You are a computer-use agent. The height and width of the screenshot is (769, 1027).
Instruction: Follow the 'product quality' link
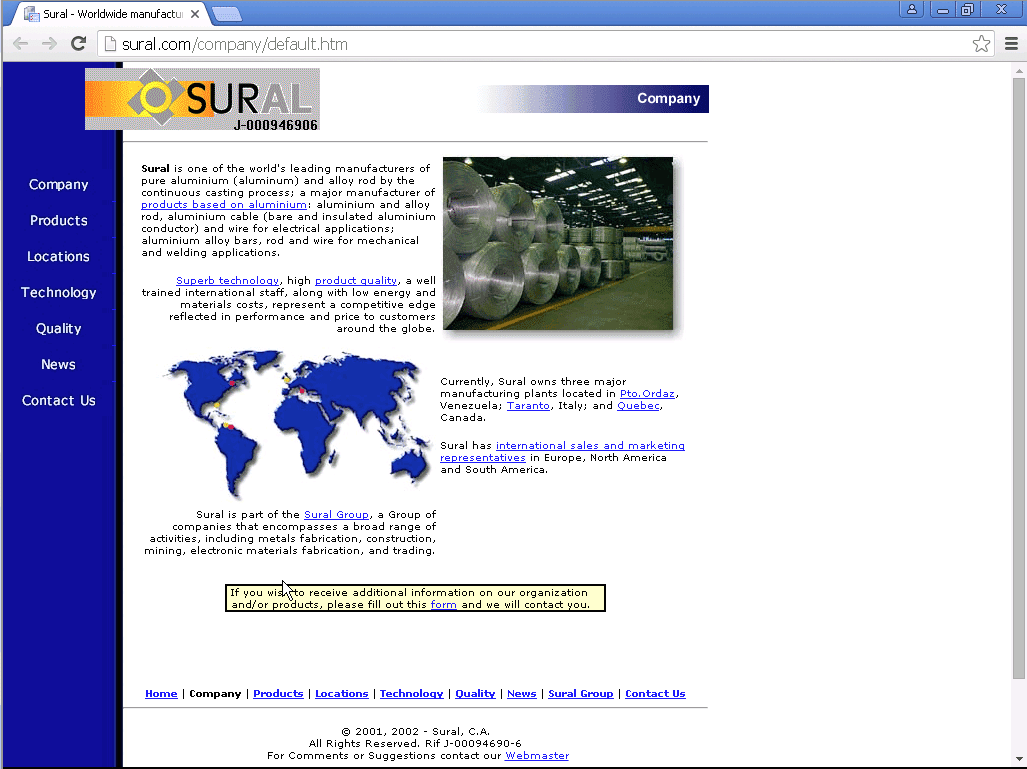(x=356, y=280)
